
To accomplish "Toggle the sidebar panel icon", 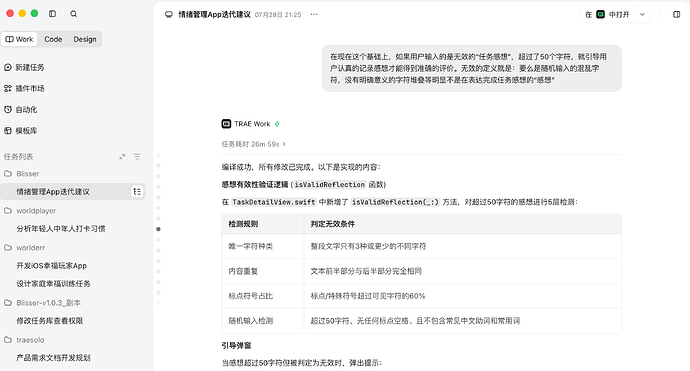I will pyautogui.click(x=52, y=14).
